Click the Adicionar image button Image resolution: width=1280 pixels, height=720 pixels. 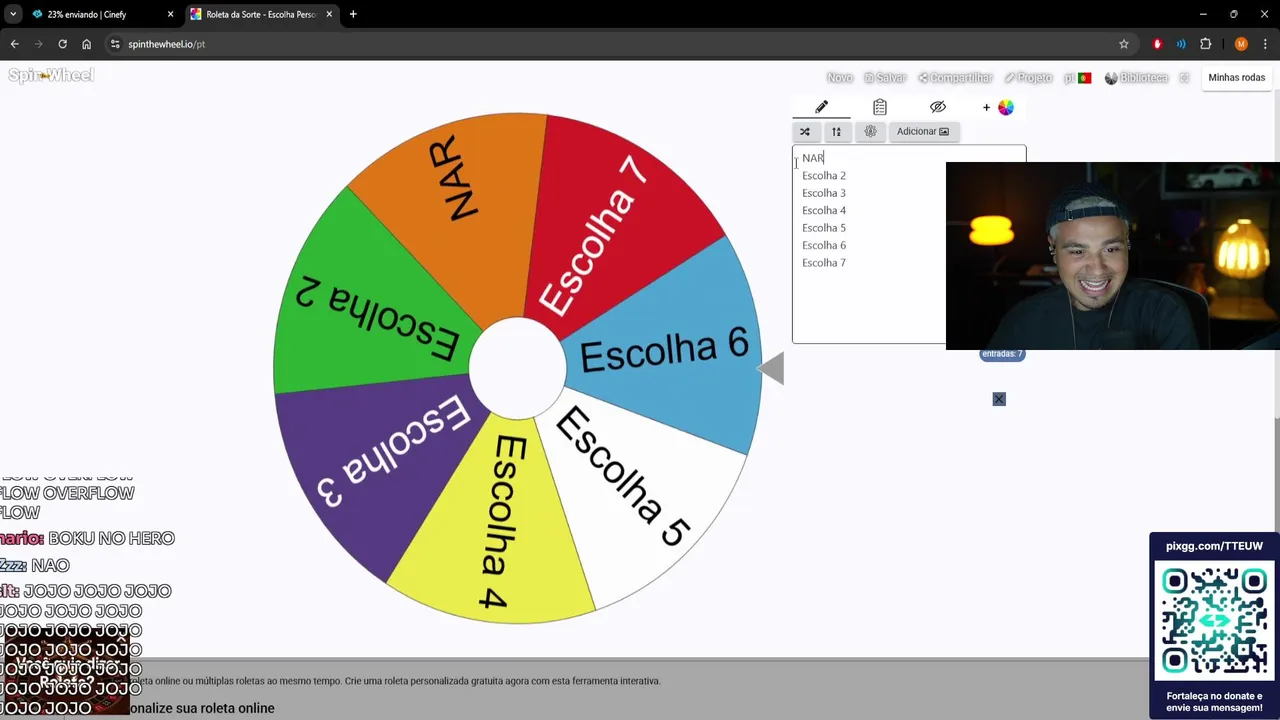tap(923, 131)
